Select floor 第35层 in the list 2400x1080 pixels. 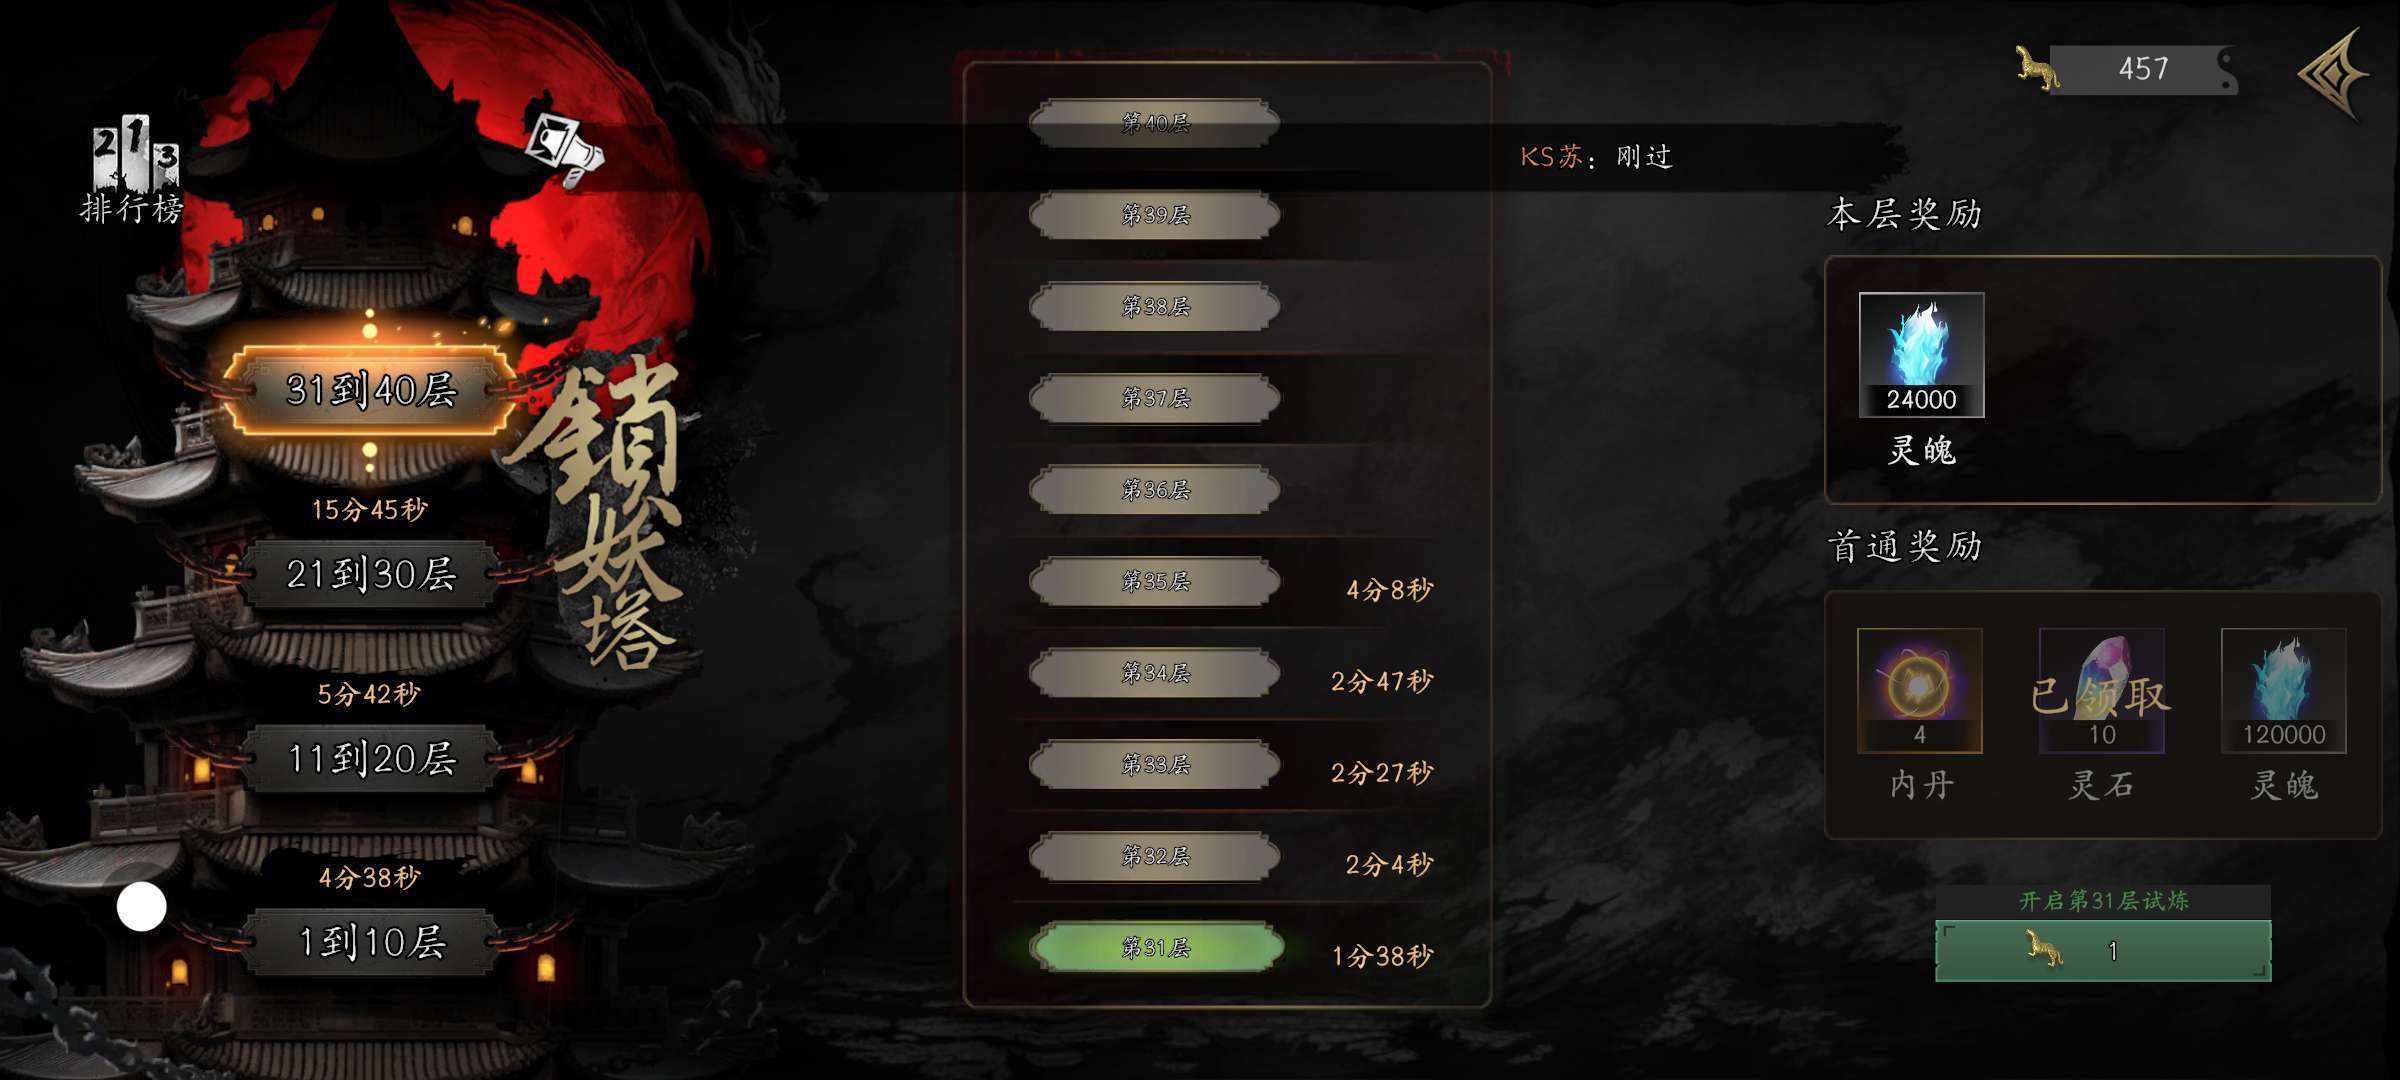click(1156, 581)
